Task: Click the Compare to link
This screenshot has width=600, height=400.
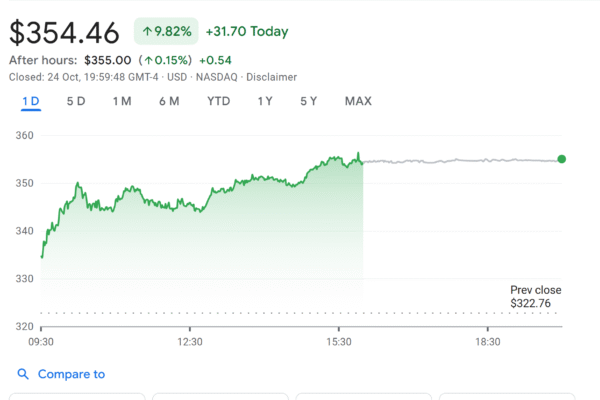Action: (x=71, y=375)
